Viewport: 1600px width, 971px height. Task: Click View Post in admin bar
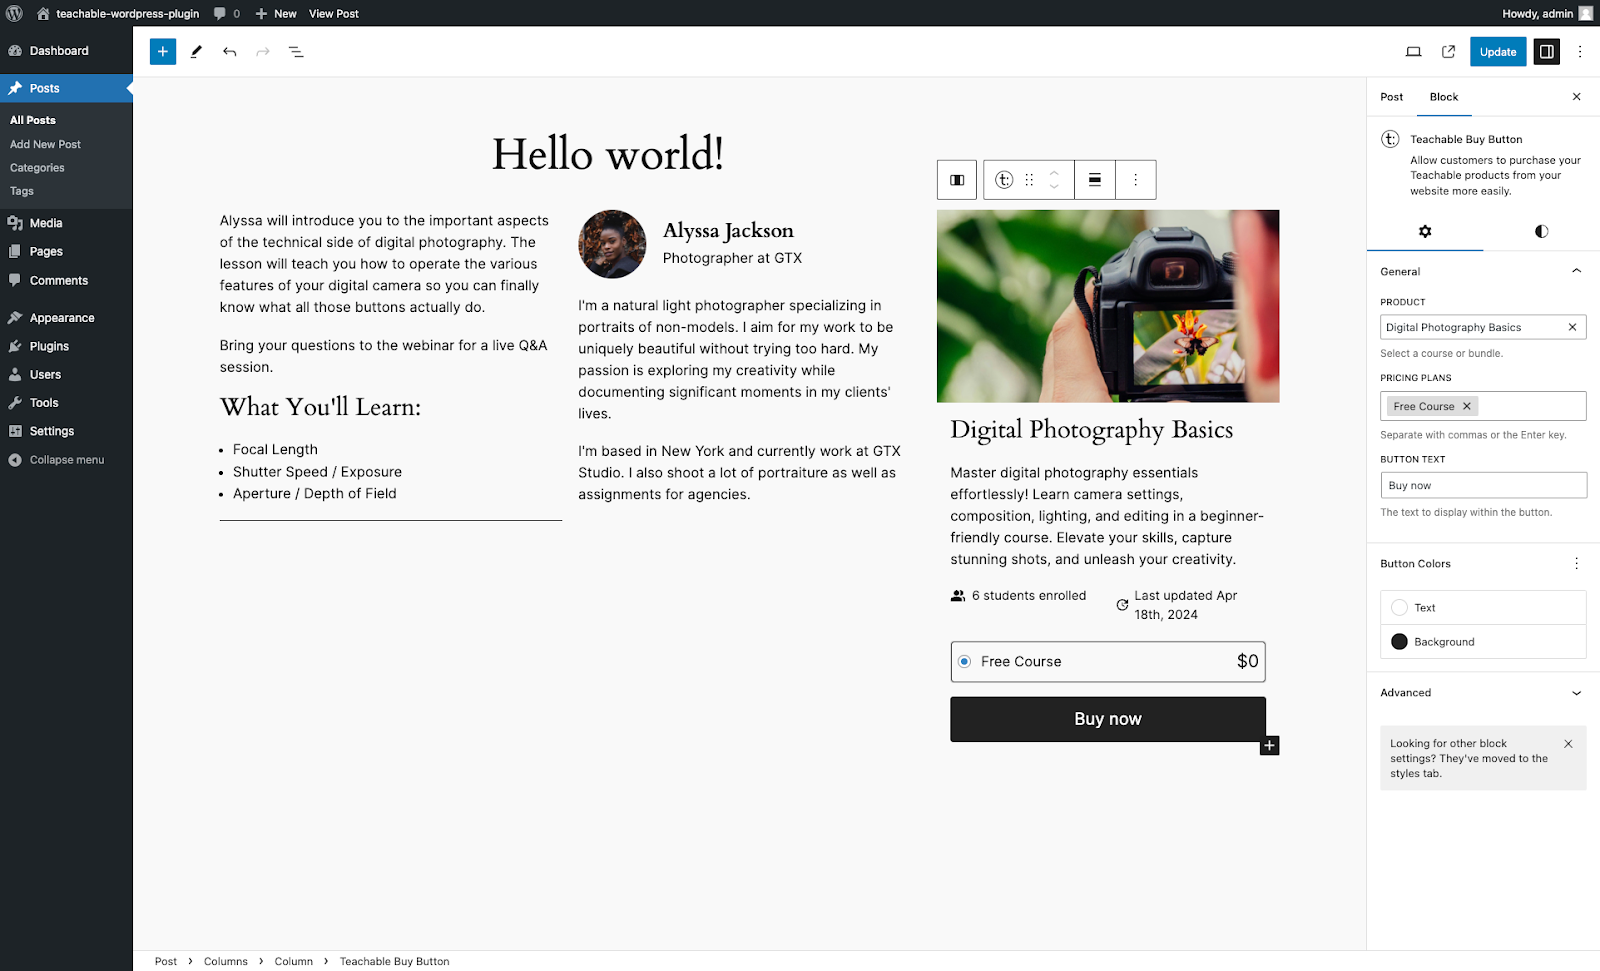point(334,13)
